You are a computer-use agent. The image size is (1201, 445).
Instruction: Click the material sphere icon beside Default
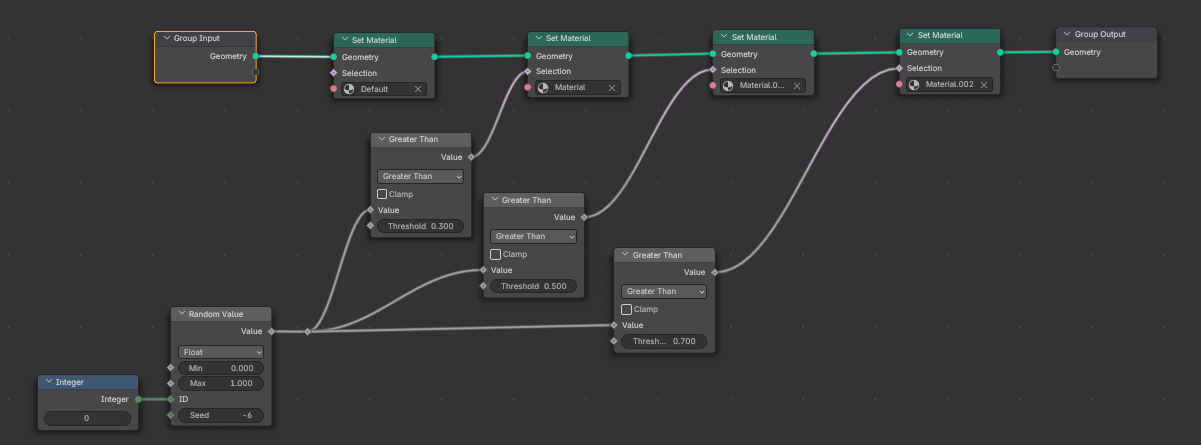(x=349, y=89)
